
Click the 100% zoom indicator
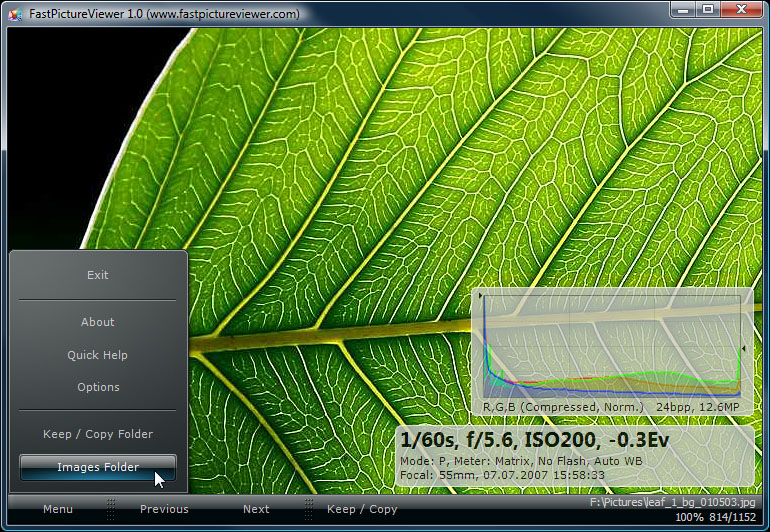click(689, 517)
